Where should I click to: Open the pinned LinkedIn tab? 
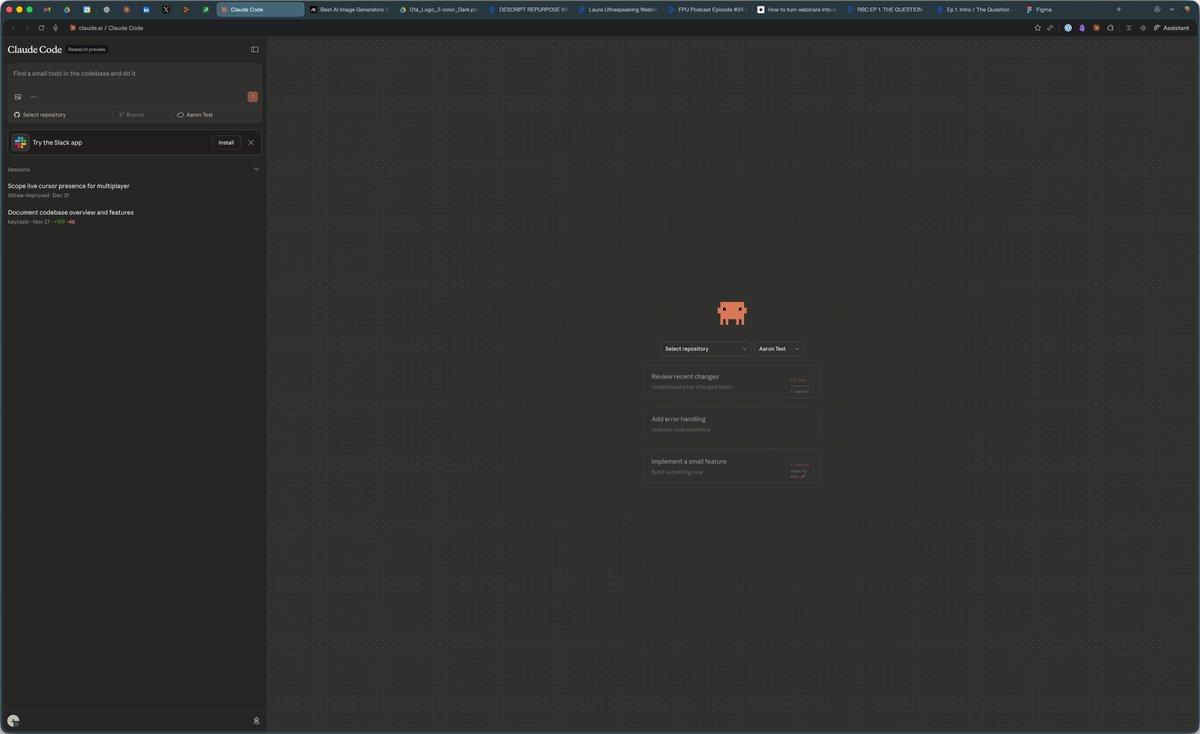(146, 9)
